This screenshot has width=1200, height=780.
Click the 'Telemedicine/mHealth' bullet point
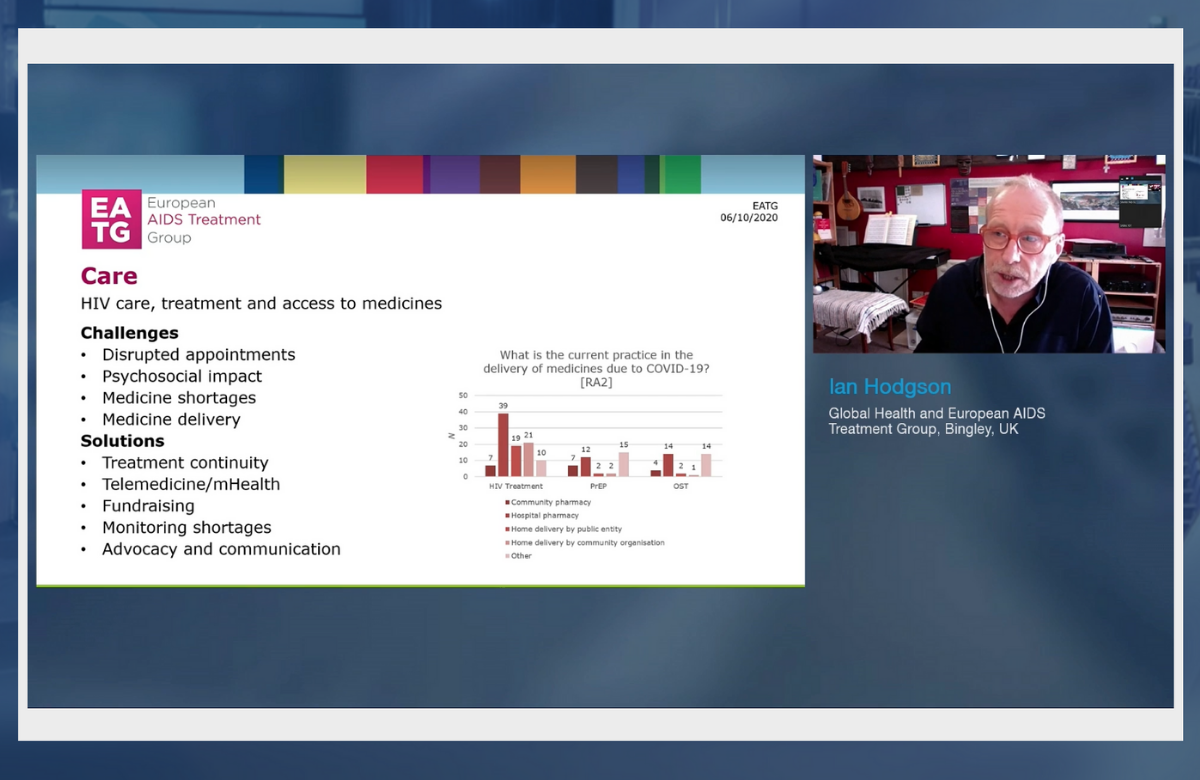(191, 484)
